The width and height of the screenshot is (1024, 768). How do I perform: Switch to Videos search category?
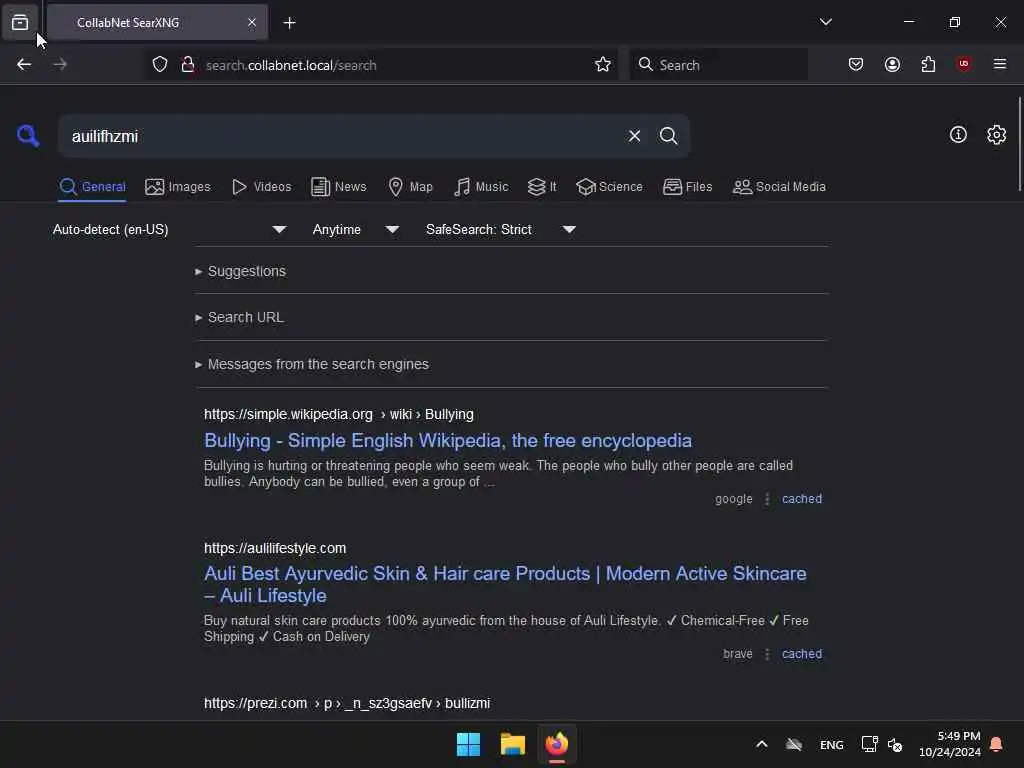[x=261, y=187]
